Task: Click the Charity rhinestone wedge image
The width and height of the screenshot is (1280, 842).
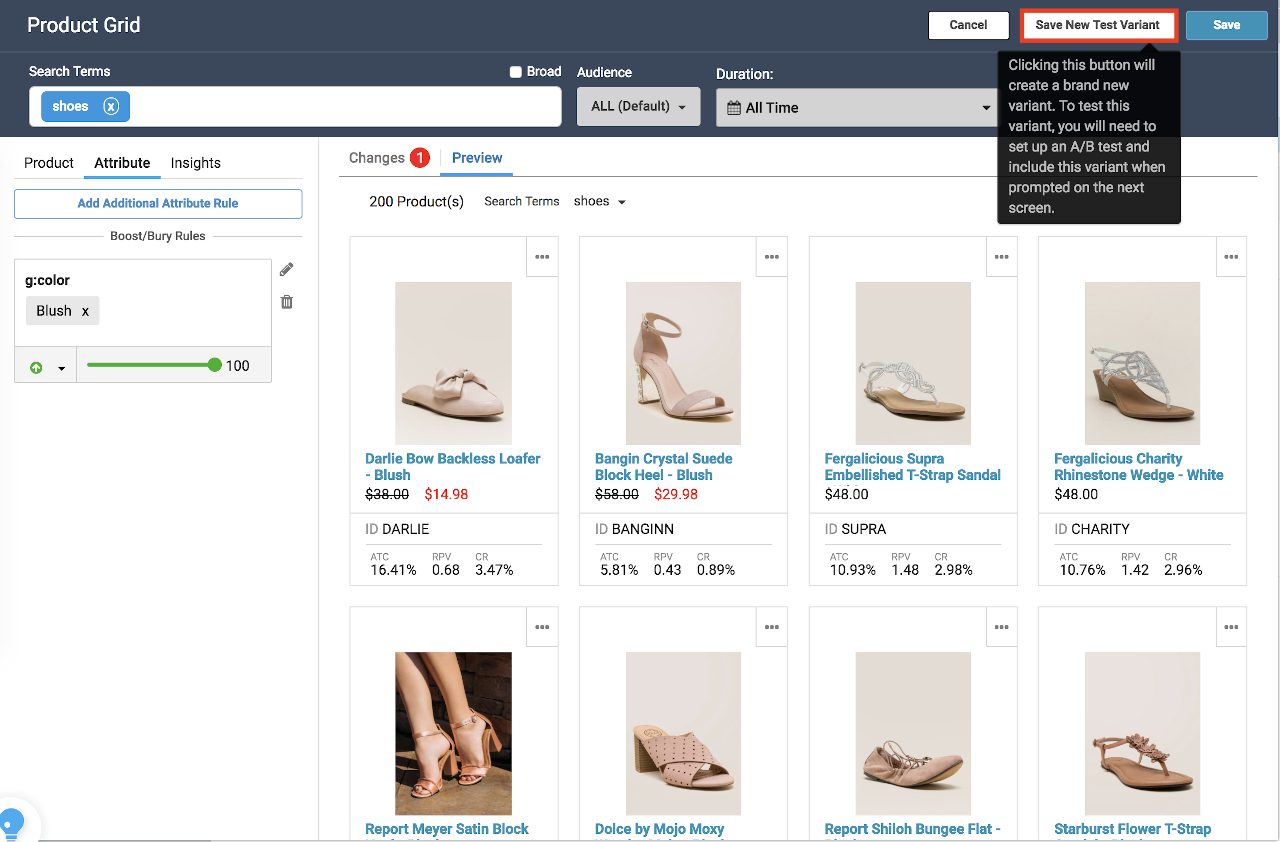Action: [1142, 363]
